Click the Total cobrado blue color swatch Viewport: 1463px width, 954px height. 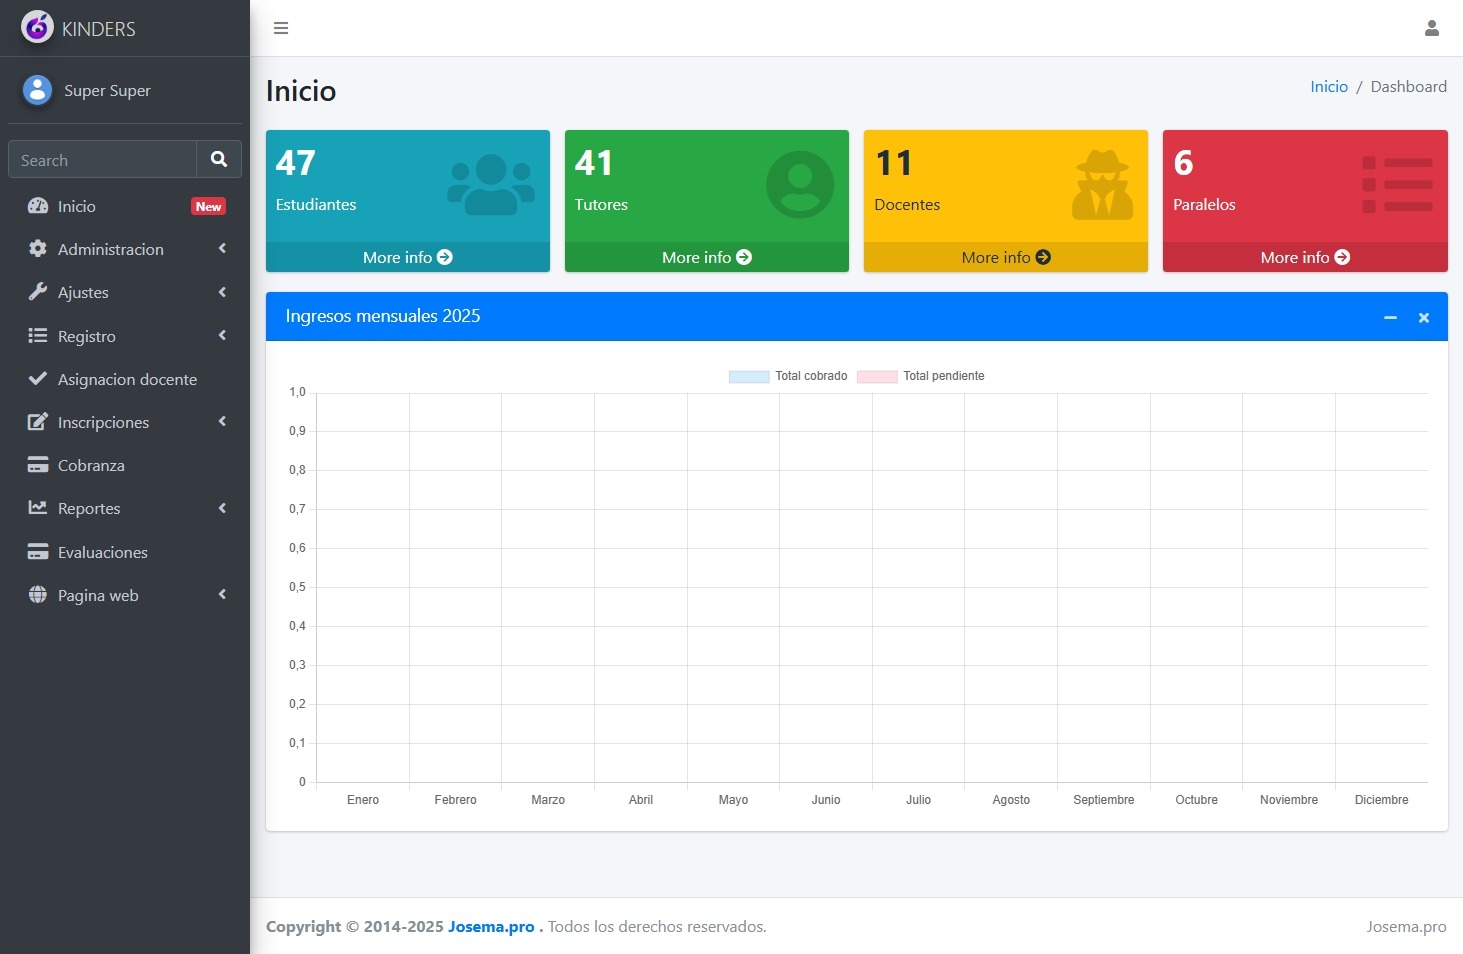749,377
